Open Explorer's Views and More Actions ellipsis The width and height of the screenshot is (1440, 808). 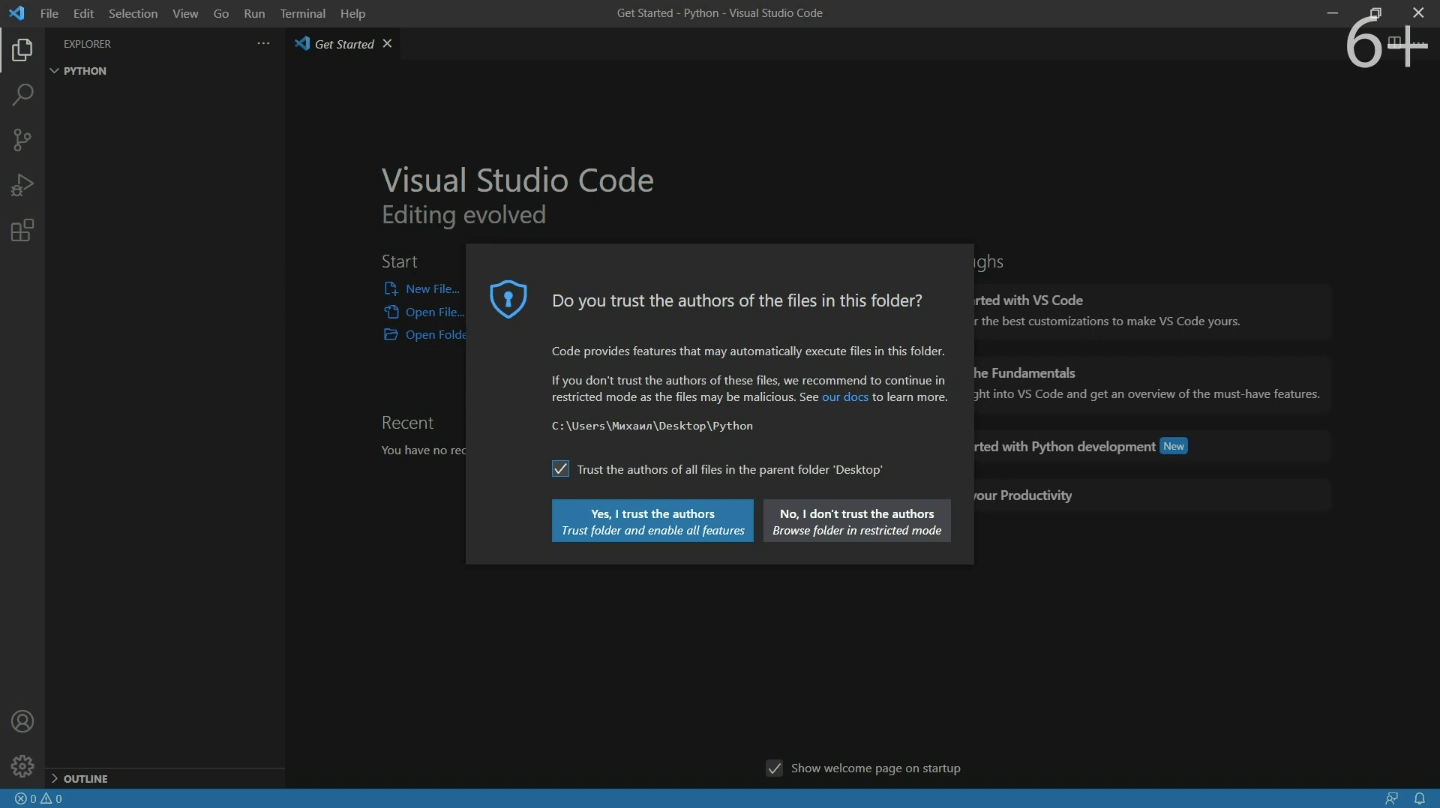pyautogui.click(x=263, y=44)
